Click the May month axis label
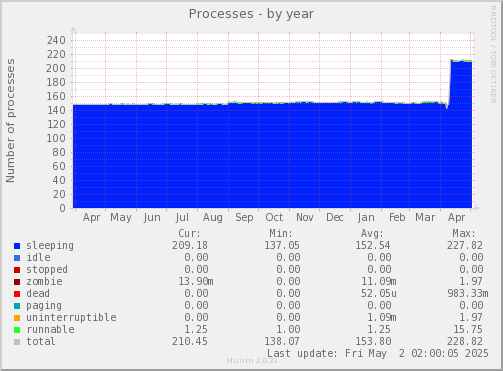The width and height of the screenshot is (503, 371). [x=121, y=218]
